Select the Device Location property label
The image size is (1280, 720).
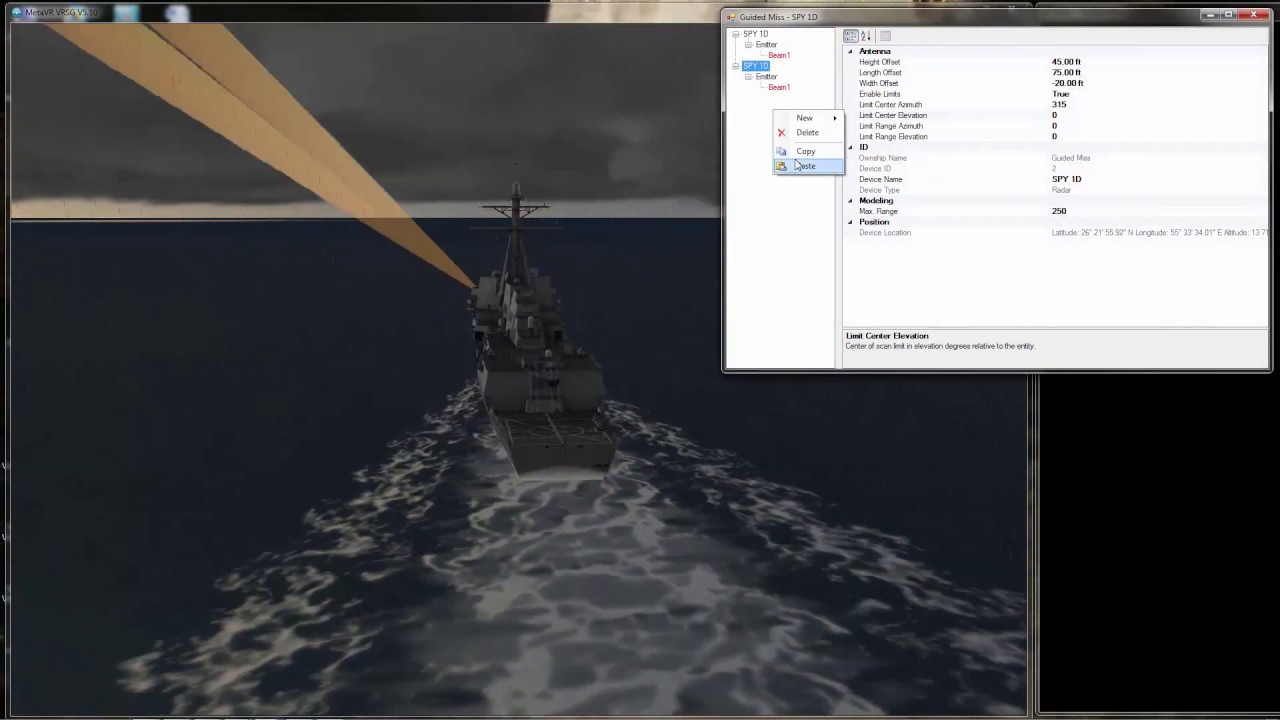click(885, 233)
